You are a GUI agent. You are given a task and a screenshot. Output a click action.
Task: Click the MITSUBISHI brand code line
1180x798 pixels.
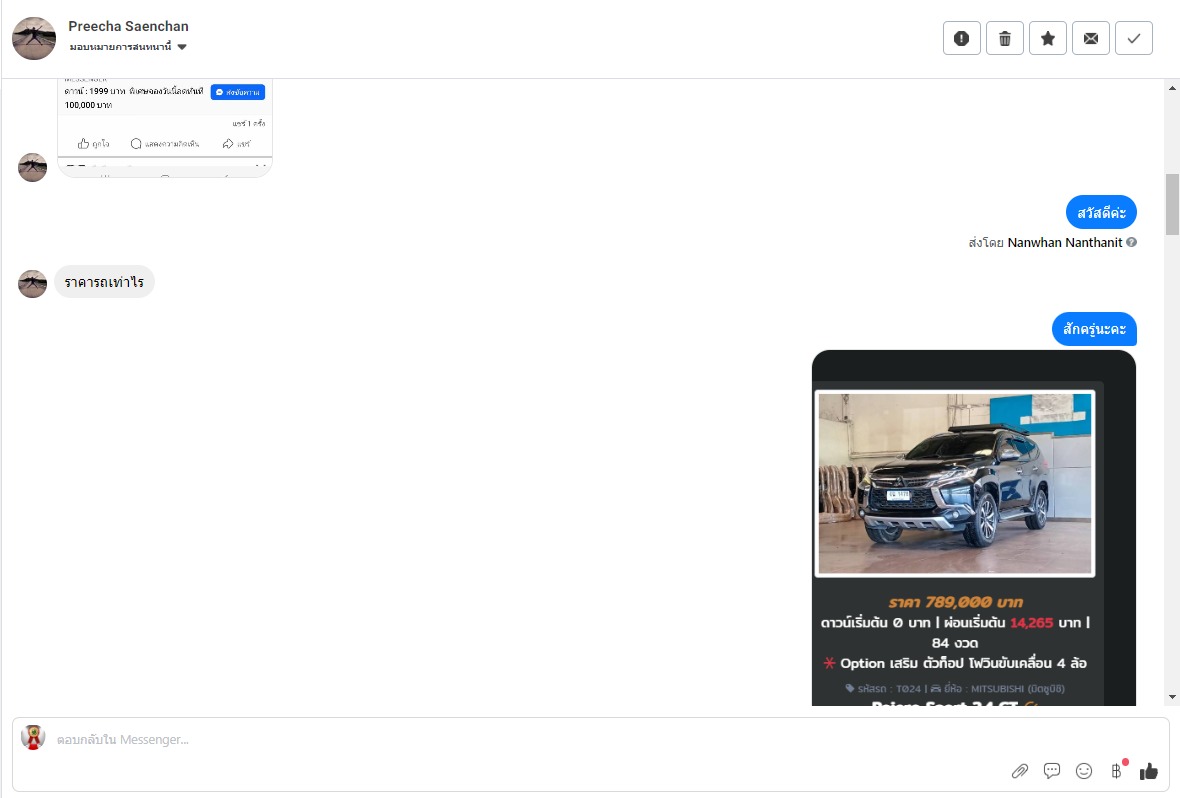[x=955, y=689]
